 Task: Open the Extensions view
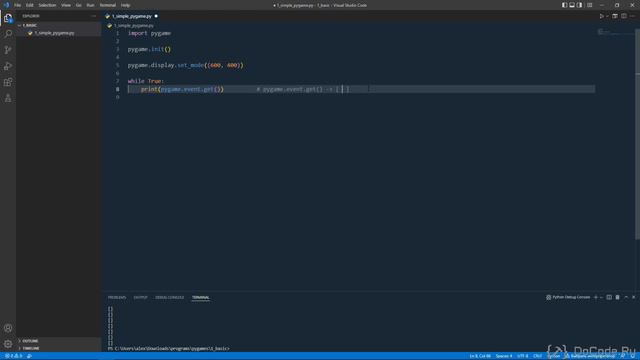[8, 82]
